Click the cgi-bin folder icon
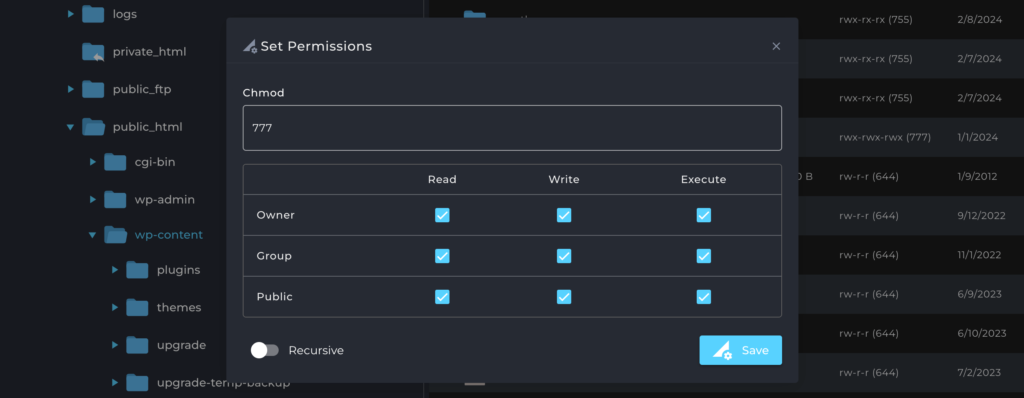This screenshot has width=1024, height=398. pyautogui.click(x=115, y=161)
